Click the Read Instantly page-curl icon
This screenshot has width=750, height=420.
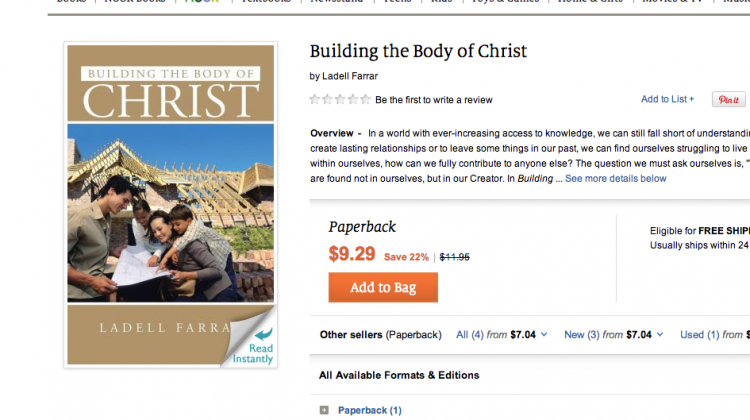click(253, 341)
